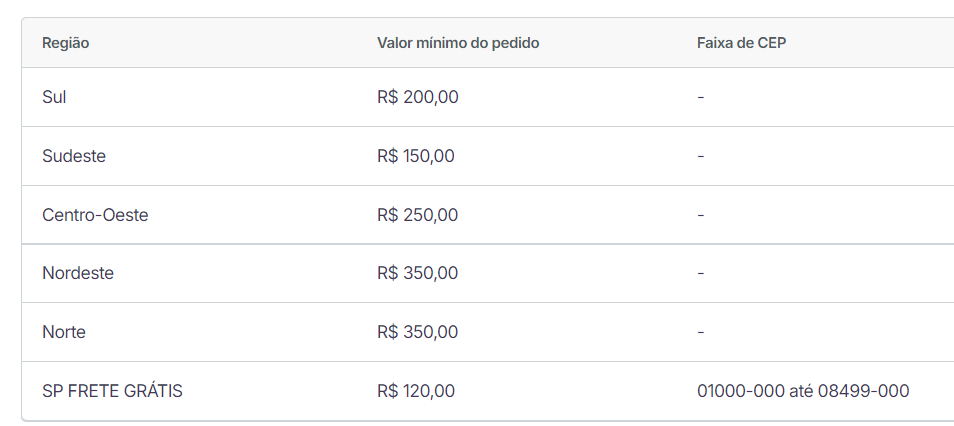Screen dimensions: 954x426
Task: Select the Sul region row
Action: pos(54,97)
